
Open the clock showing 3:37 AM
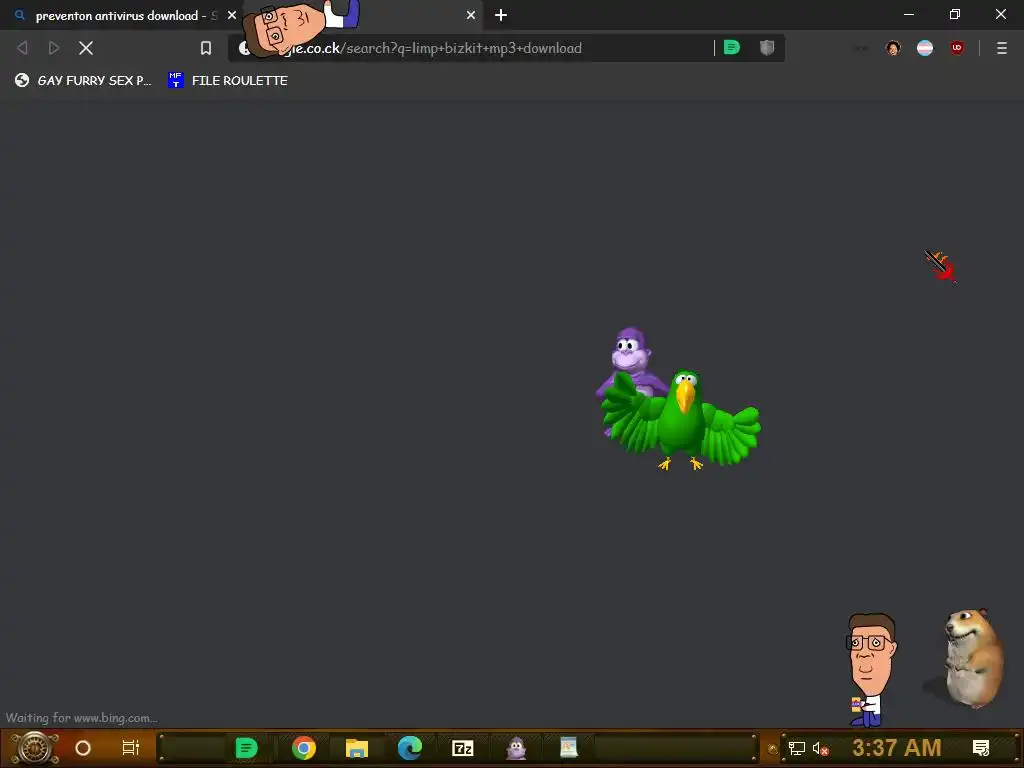[897, 748]
